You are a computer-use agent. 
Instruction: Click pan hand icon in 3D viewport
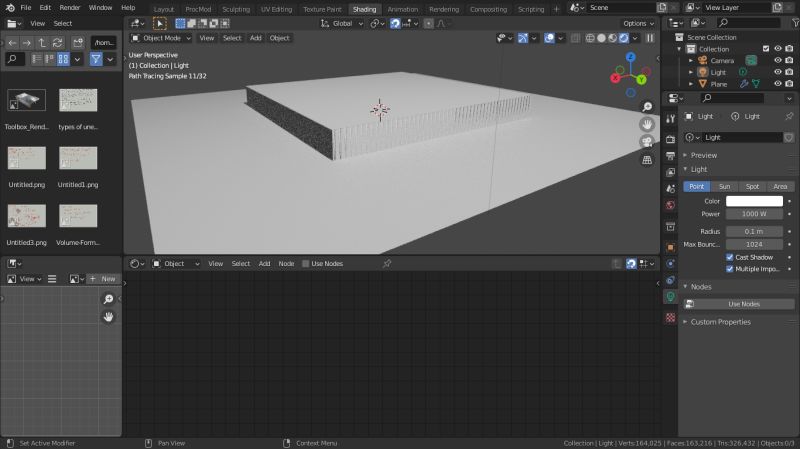point(647,124)
